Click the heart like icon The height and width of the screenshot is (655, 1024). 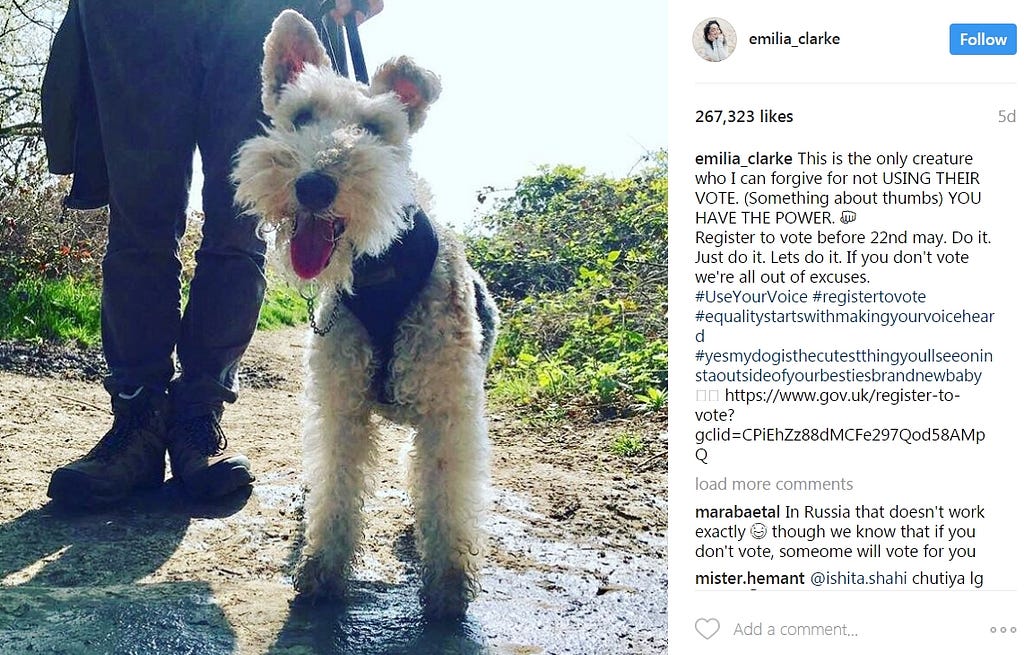click(x=707, y=629)
